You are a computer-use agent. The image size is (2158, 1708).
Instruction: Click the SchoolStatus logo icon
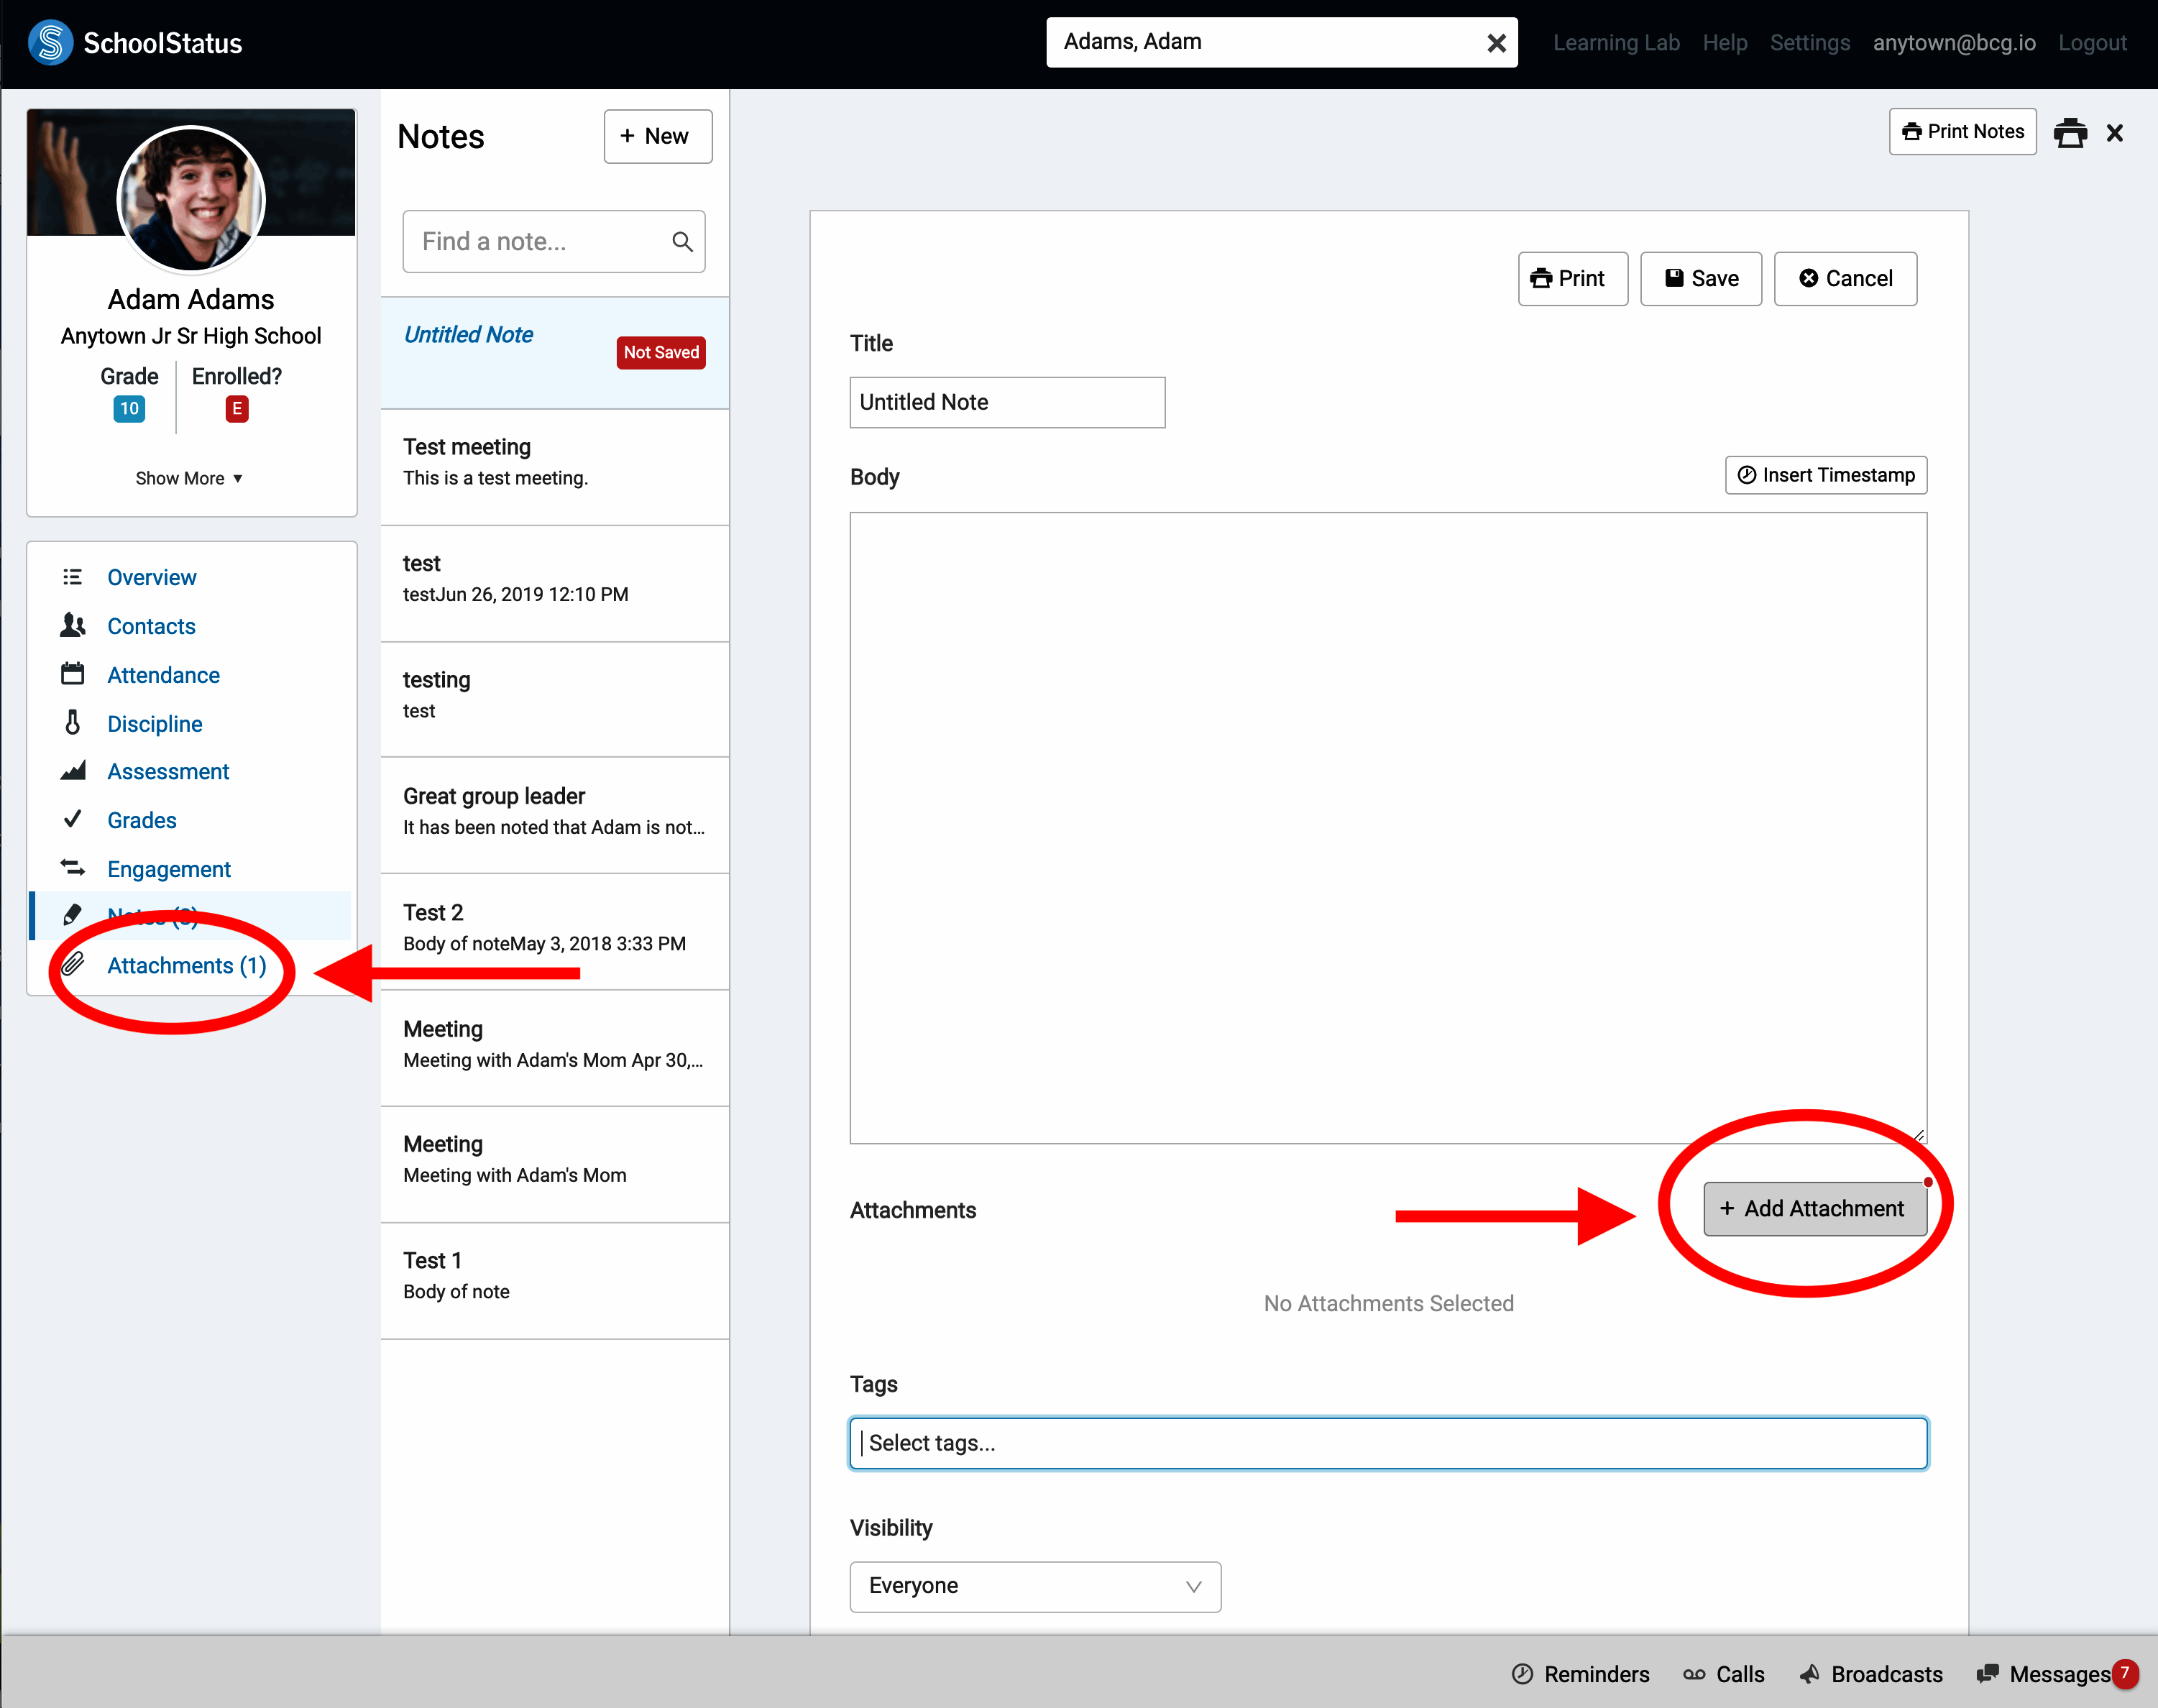point(50,42)
